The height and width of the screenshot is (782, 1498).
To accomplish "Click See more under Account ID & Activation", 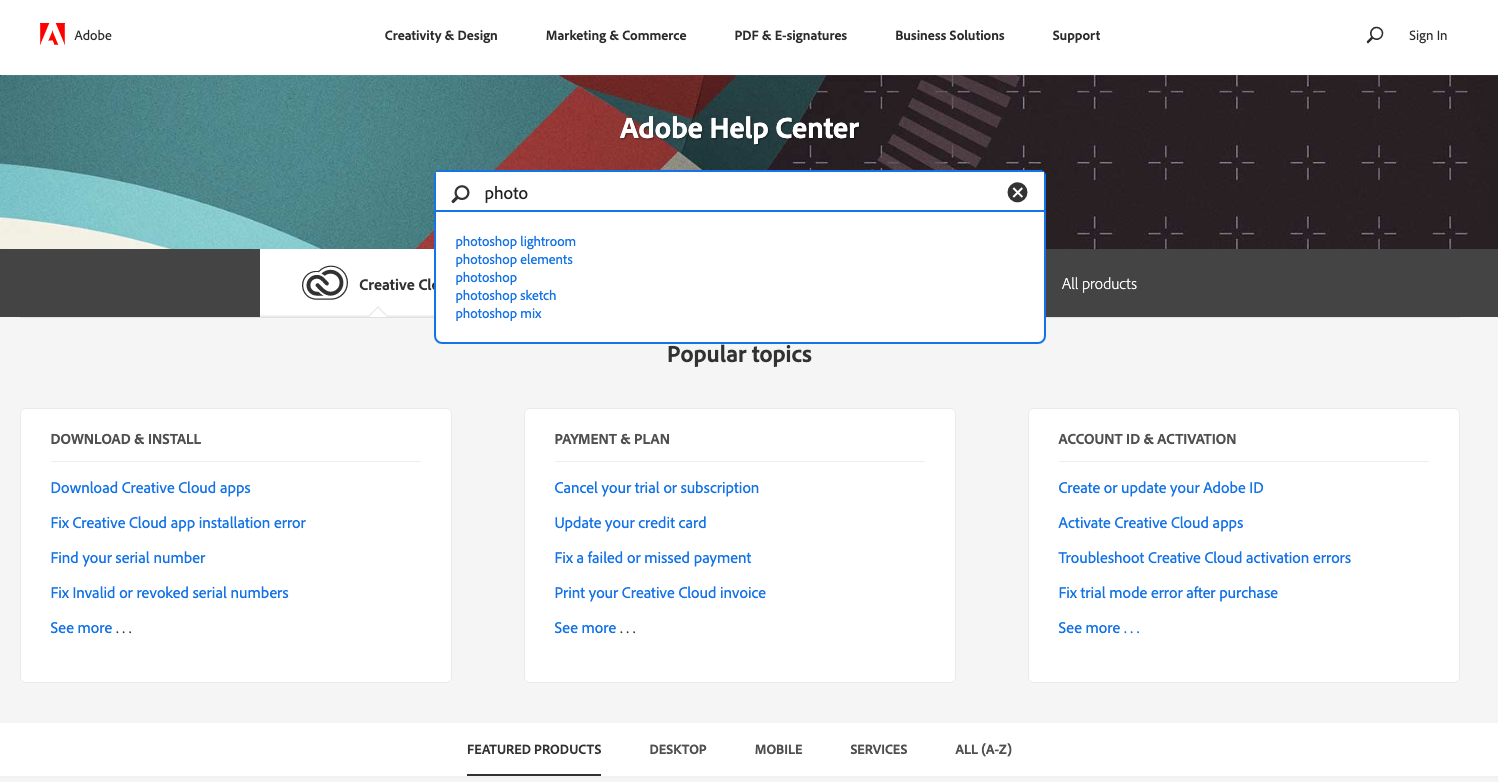I will coord(1099,628).
